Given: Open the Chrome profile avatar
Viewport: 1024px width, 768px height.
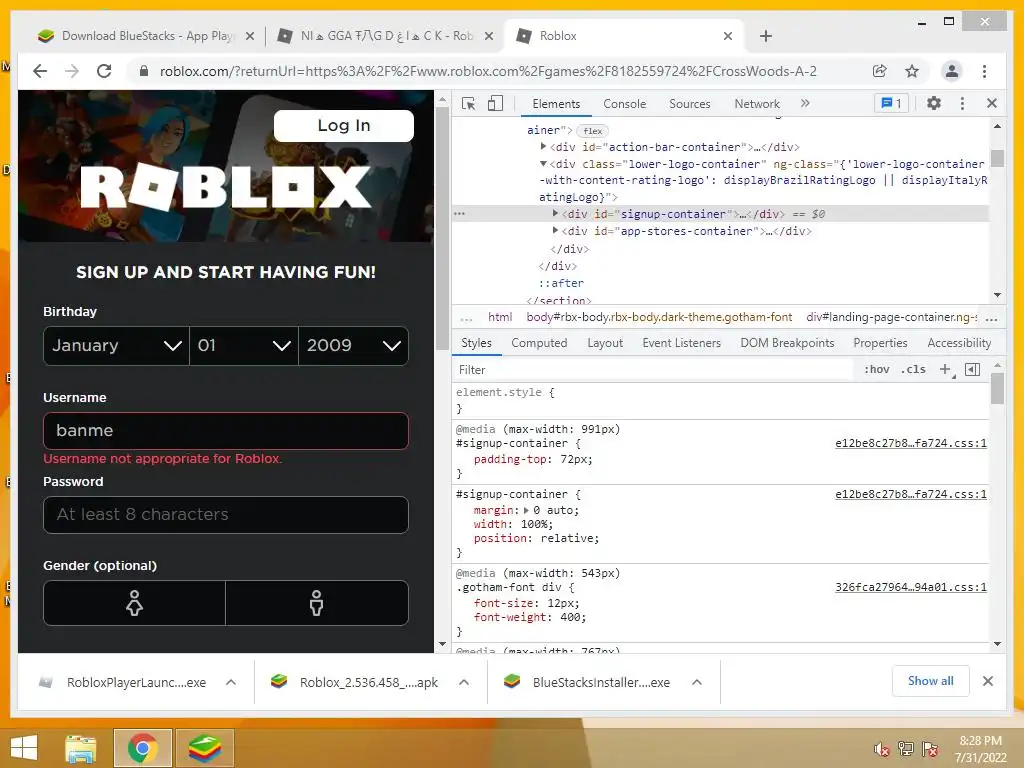Looking at the screenshot, I should click(x=952, y=71).
